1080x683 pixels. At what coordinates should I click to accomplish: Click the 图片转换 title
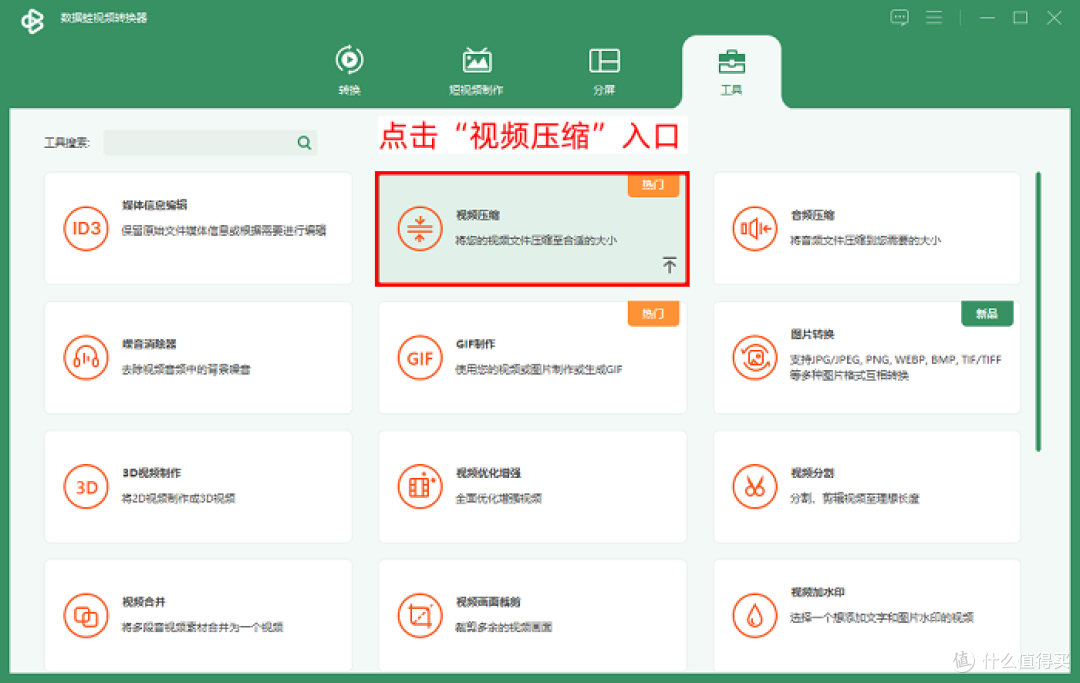click(x=812, y=334)
